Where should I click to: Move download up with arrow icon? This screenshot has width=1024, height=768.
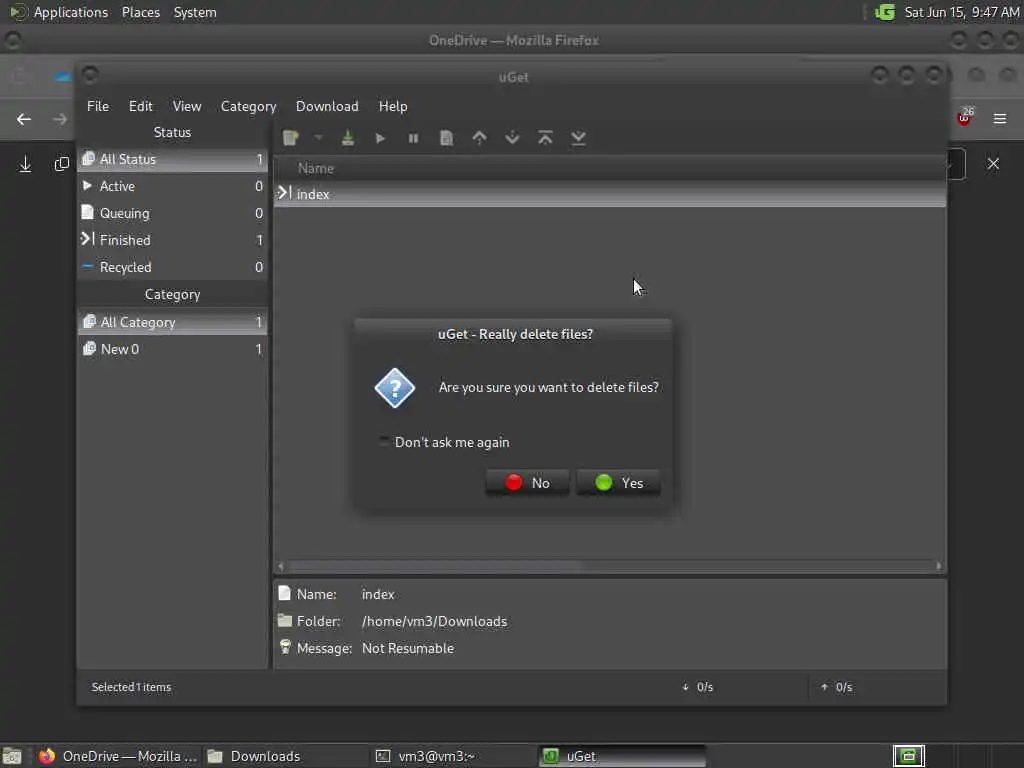point(479,138)
